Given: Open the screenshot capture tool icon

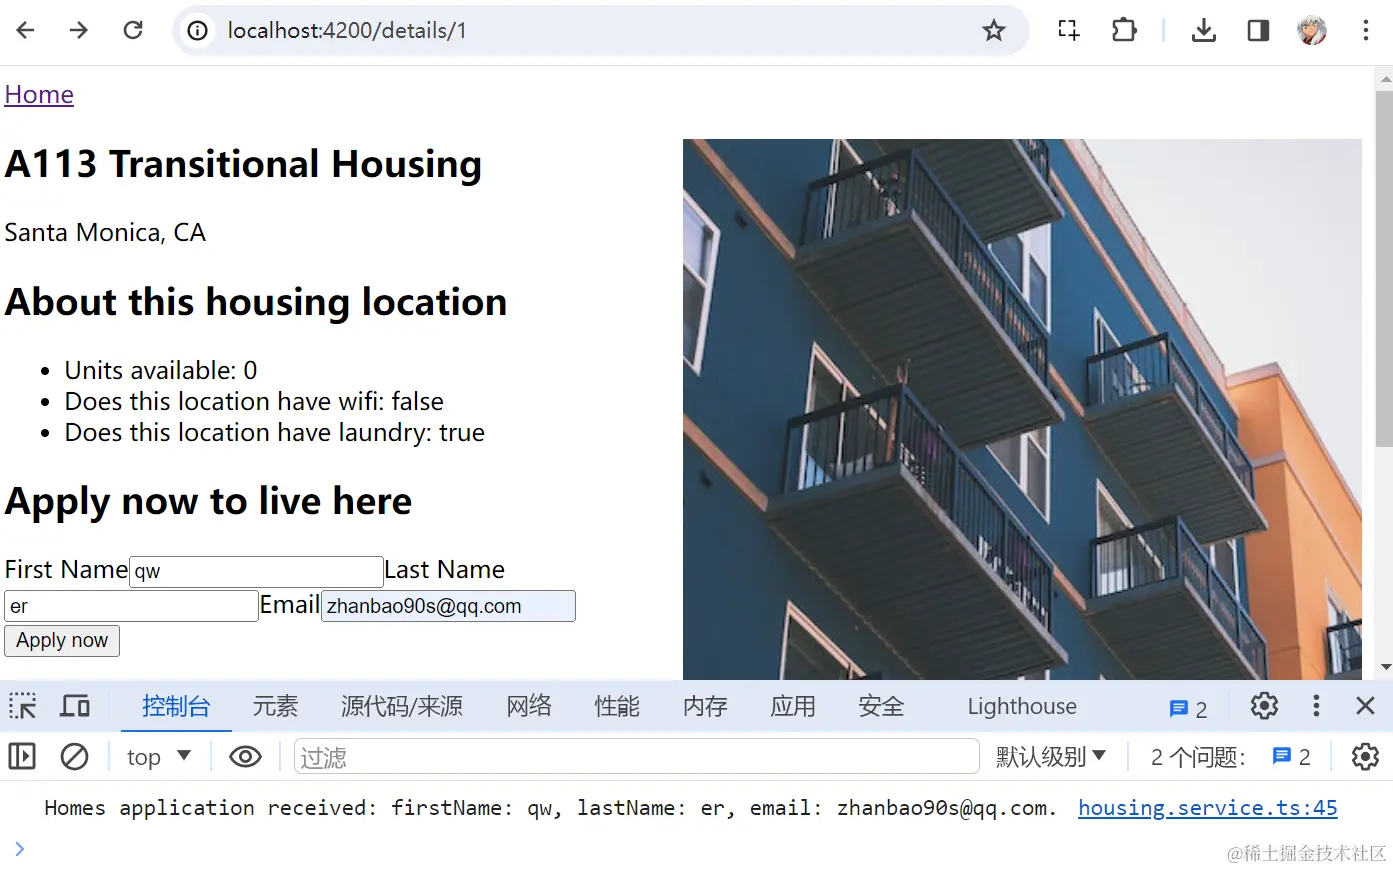Looking at the screenshot, I should 1069,30.
